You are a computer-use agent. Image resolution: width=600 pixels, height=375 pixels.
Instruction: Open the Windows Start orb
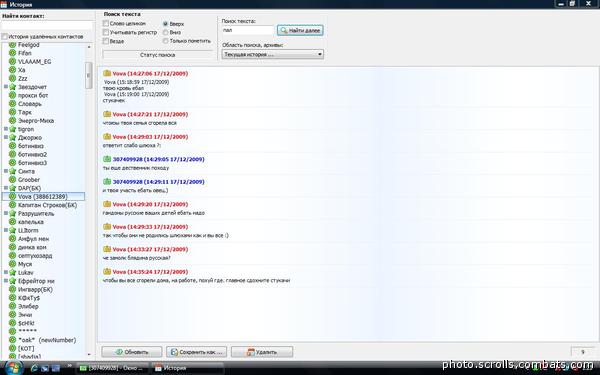[x=14, y=368]
